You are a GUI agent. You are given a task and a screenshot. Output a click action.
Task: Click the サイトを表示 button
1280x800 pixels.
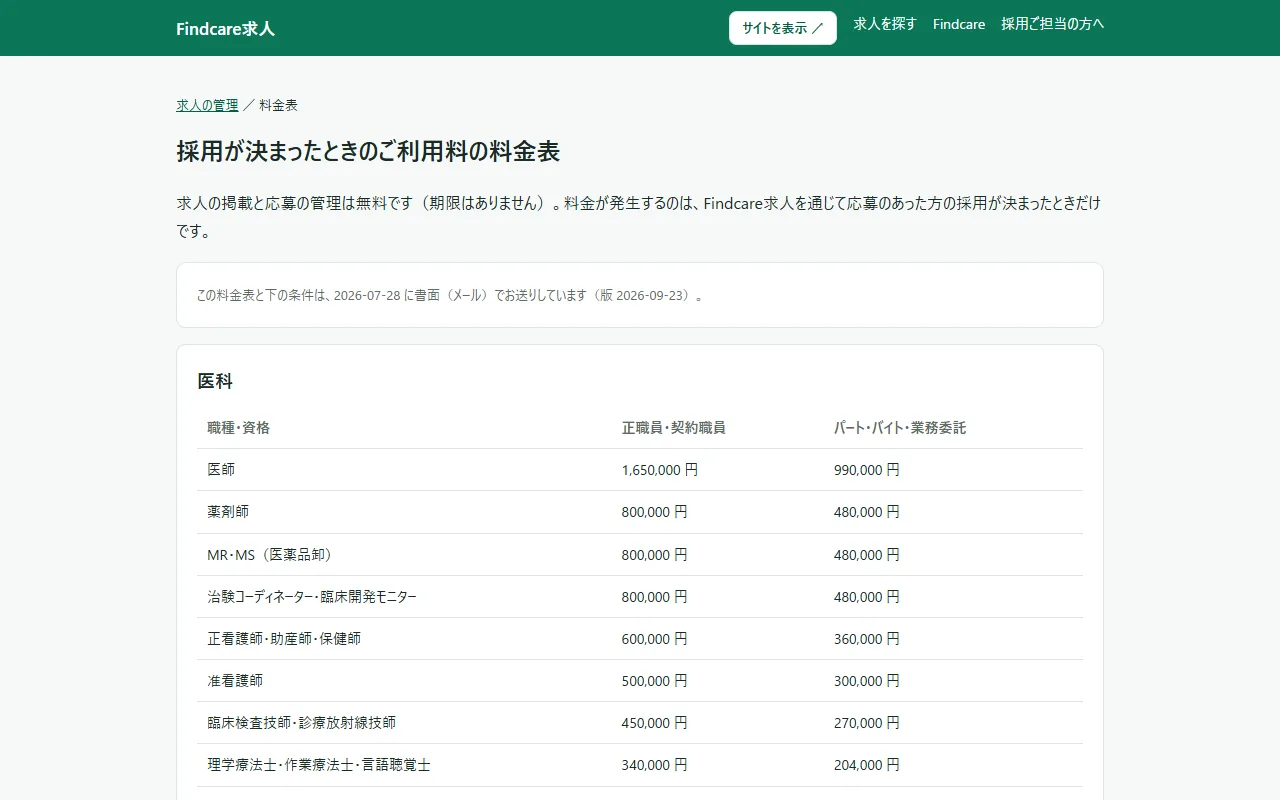(783, 28)
